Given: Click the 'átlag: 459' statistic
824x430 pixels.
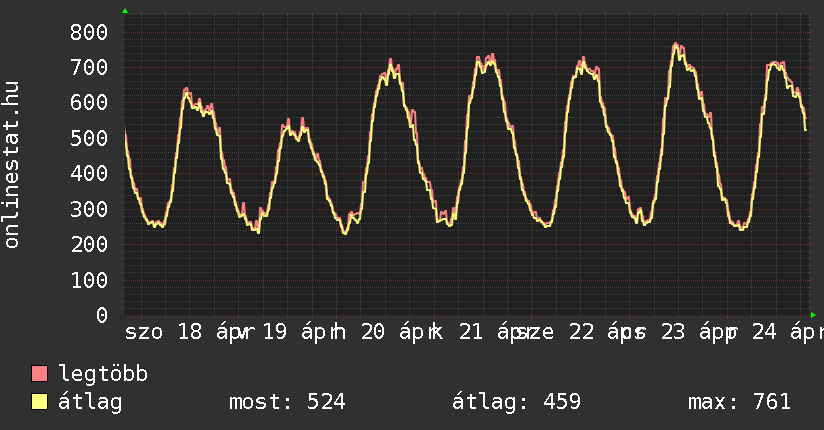Looking at the screenshot, I should (516, 402).
